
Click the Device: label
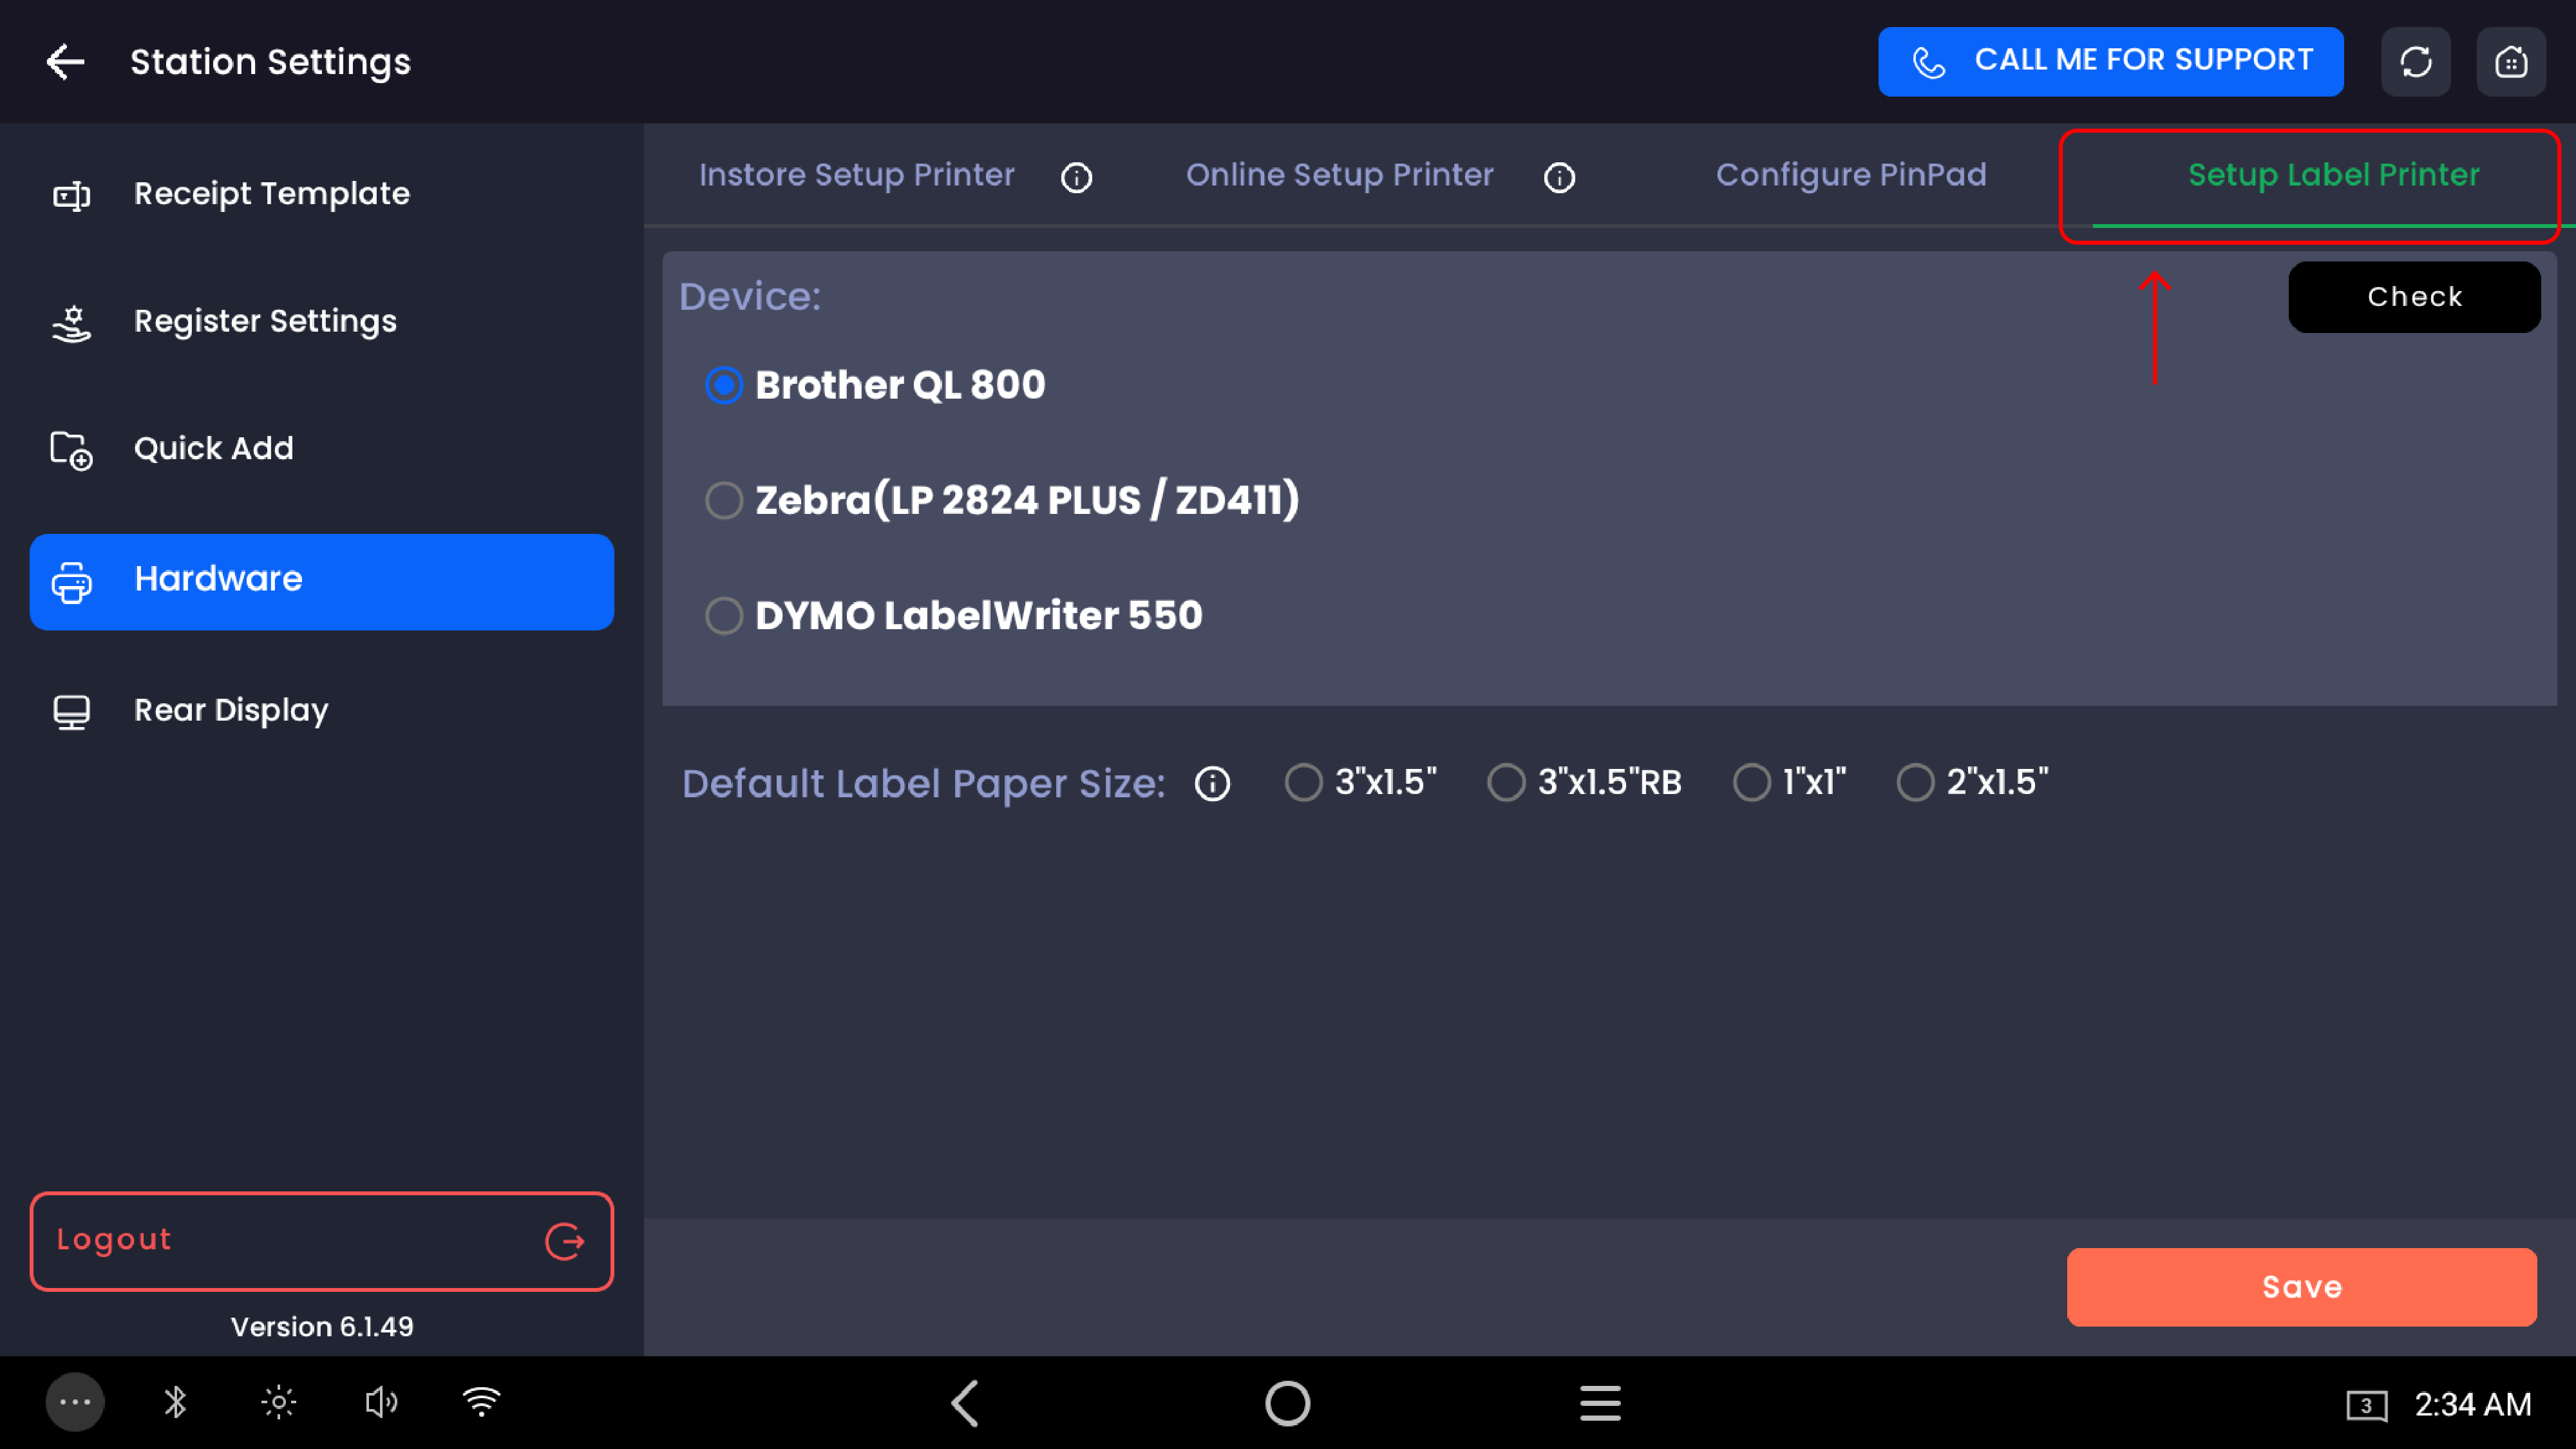(x=750, y=297)
